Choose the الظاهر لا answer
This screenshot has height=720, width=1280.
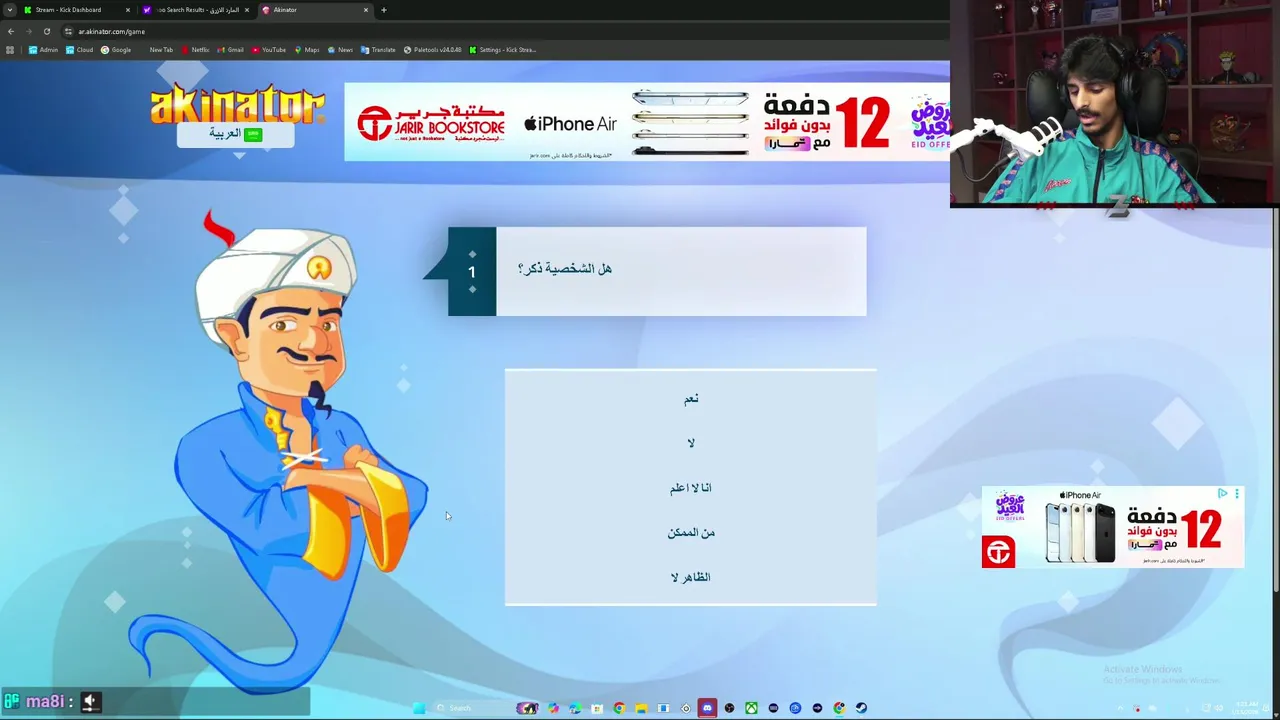coord(691,577)
